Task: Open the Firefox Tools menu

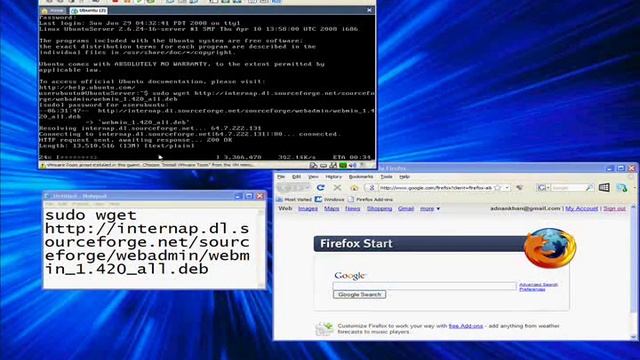Action: pyautogui.click(x=386, y=177)
